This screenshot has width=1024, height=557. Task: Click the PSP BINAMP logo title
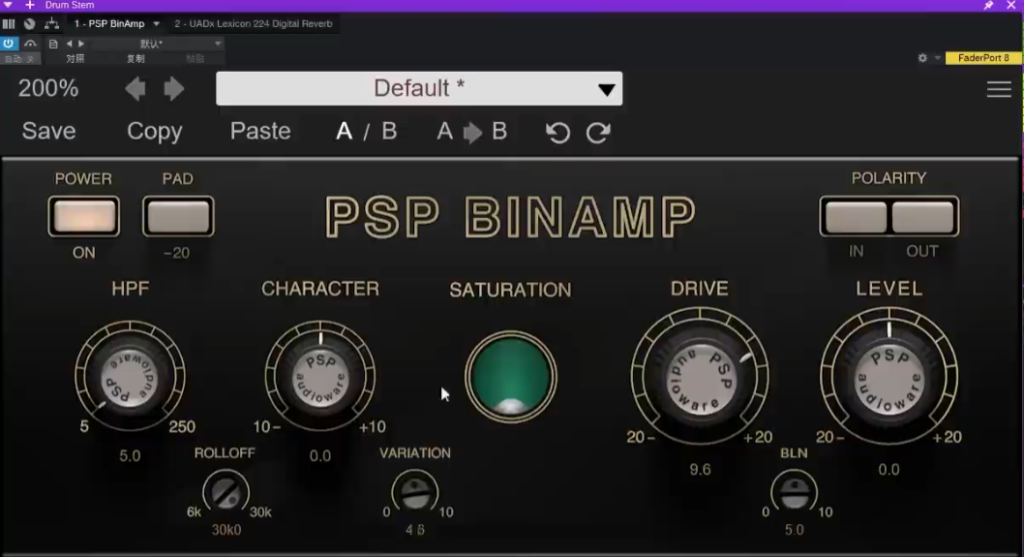(x=511, y=217)
